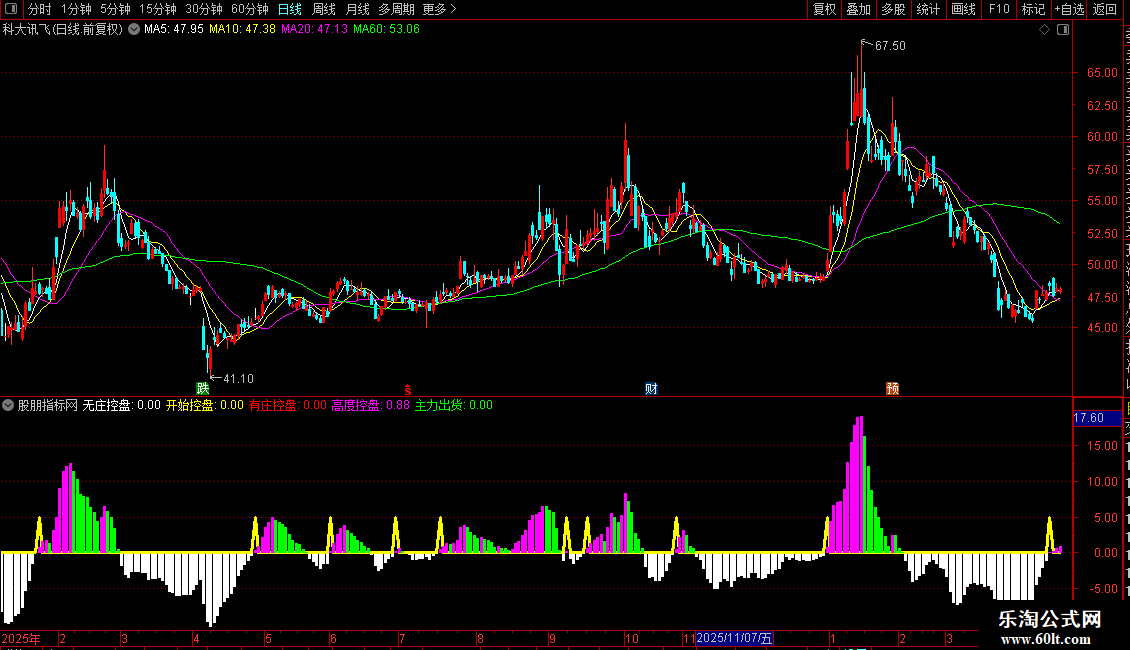Screen dimensions: 1130x650
Task: Click the 15.00 indicator axis label
Action: pyautogui.click(x=1103, y=446)
